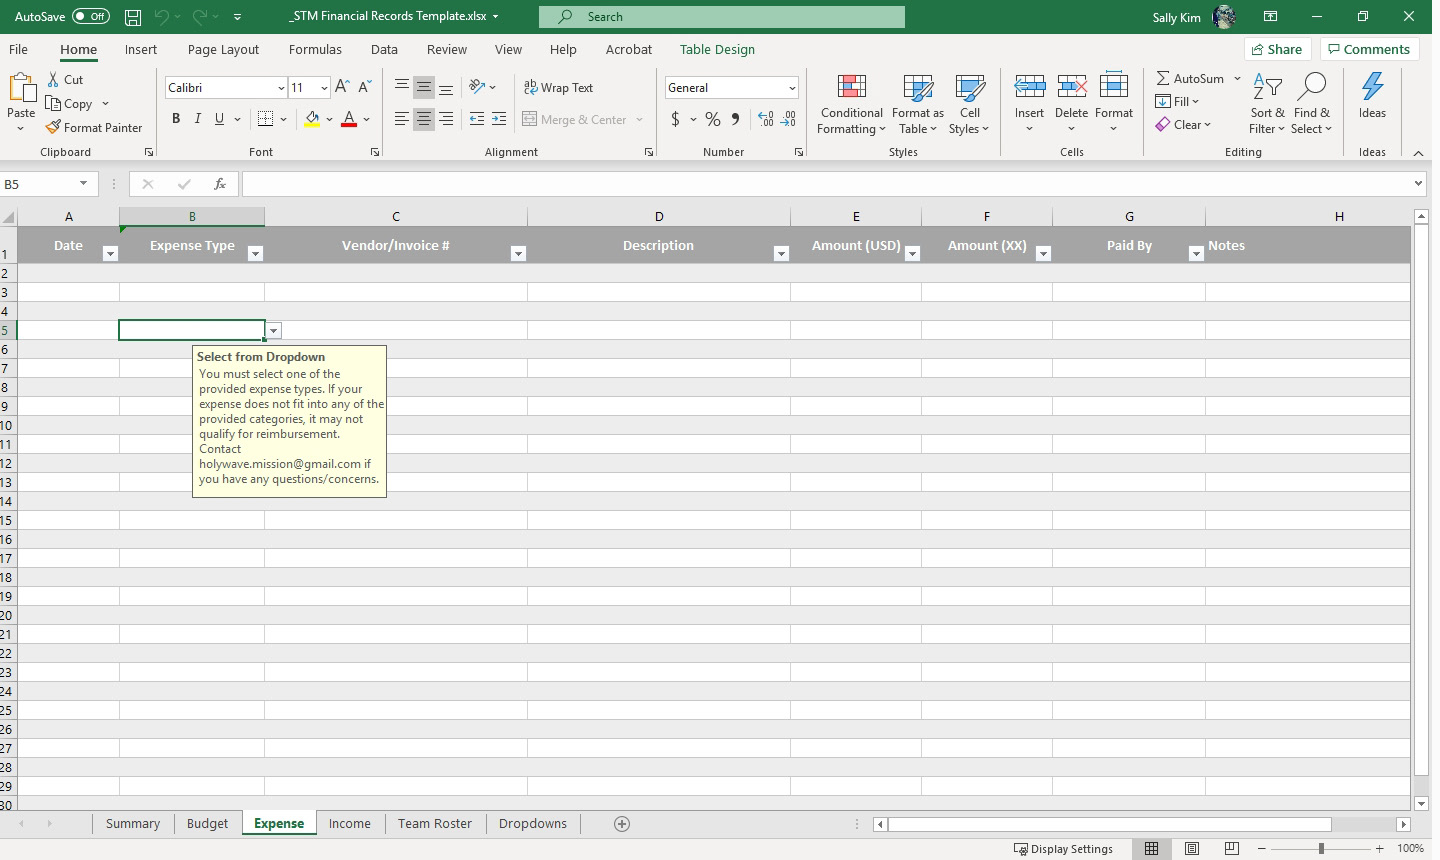Click Display Settings in status bar
The height and width of the screenshot is (860, 1440).
pyautogui.click(x=1063, y=849)
